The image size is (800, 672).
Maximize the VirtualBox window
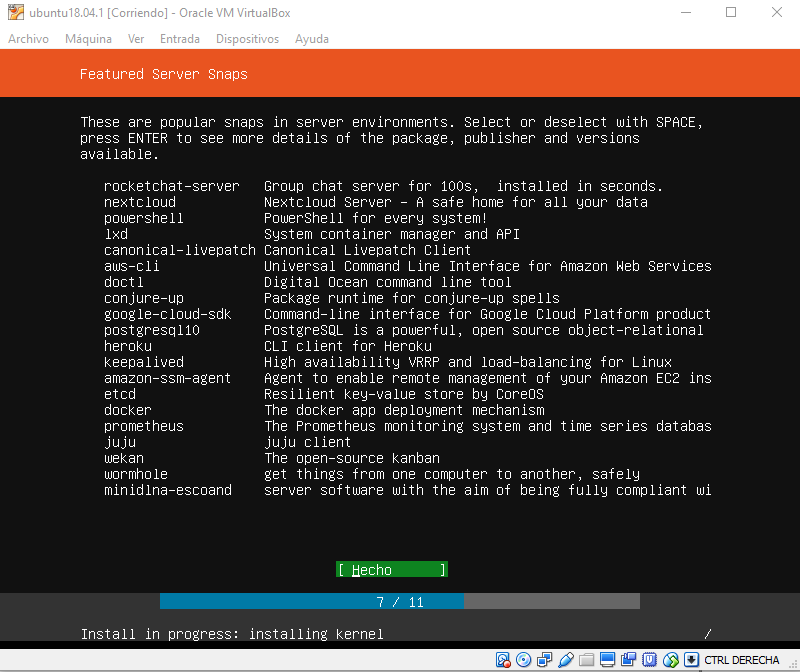click(x=731, y=12)
